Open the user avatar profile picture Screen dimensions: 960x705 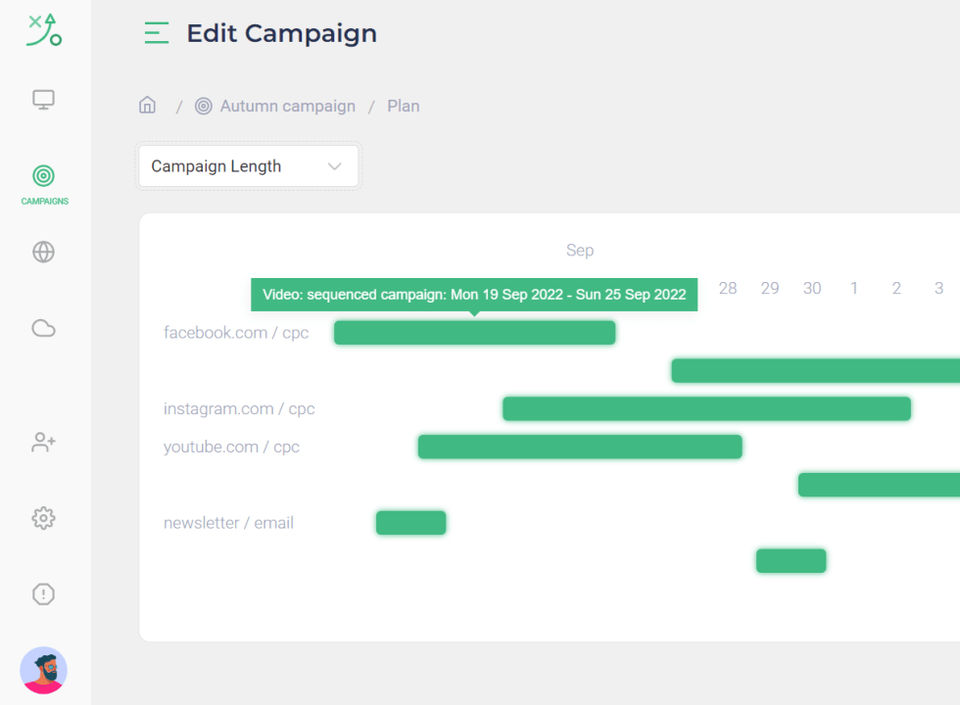43,670
